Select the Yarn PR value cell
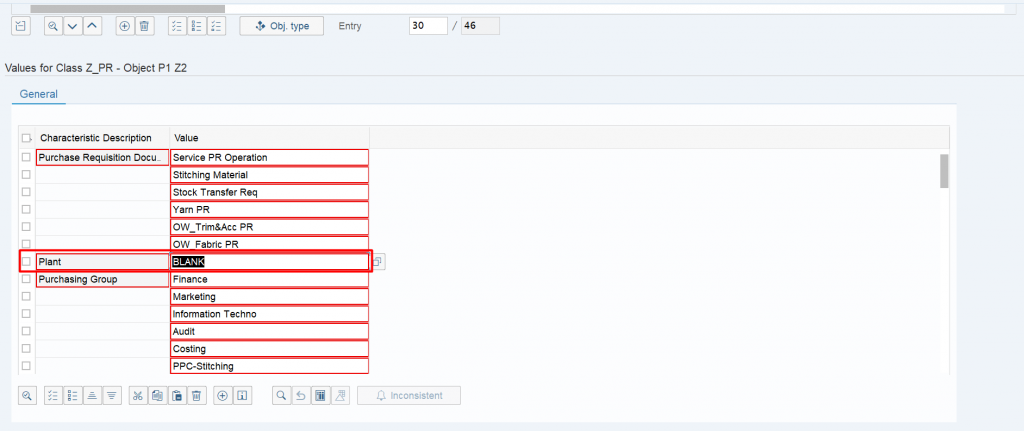Viewport: 1024px width, 431px height. [x=270, y=210]
